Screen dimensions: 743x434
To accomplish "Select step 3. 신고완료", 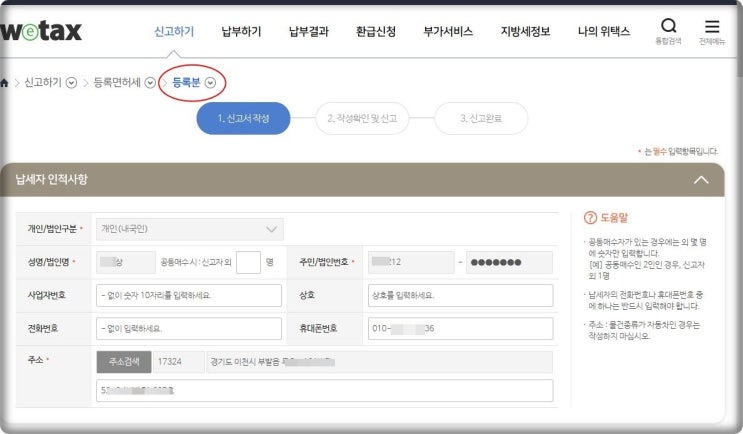I will 480,118.
